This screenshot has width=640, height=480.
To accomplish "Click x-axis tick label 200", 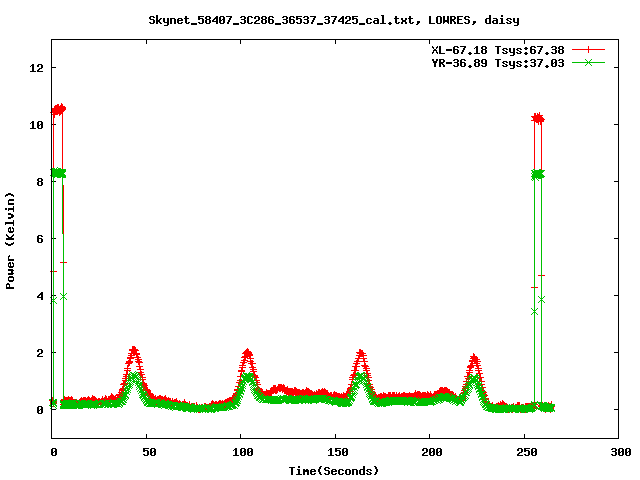I will click(x=432, y=452).
